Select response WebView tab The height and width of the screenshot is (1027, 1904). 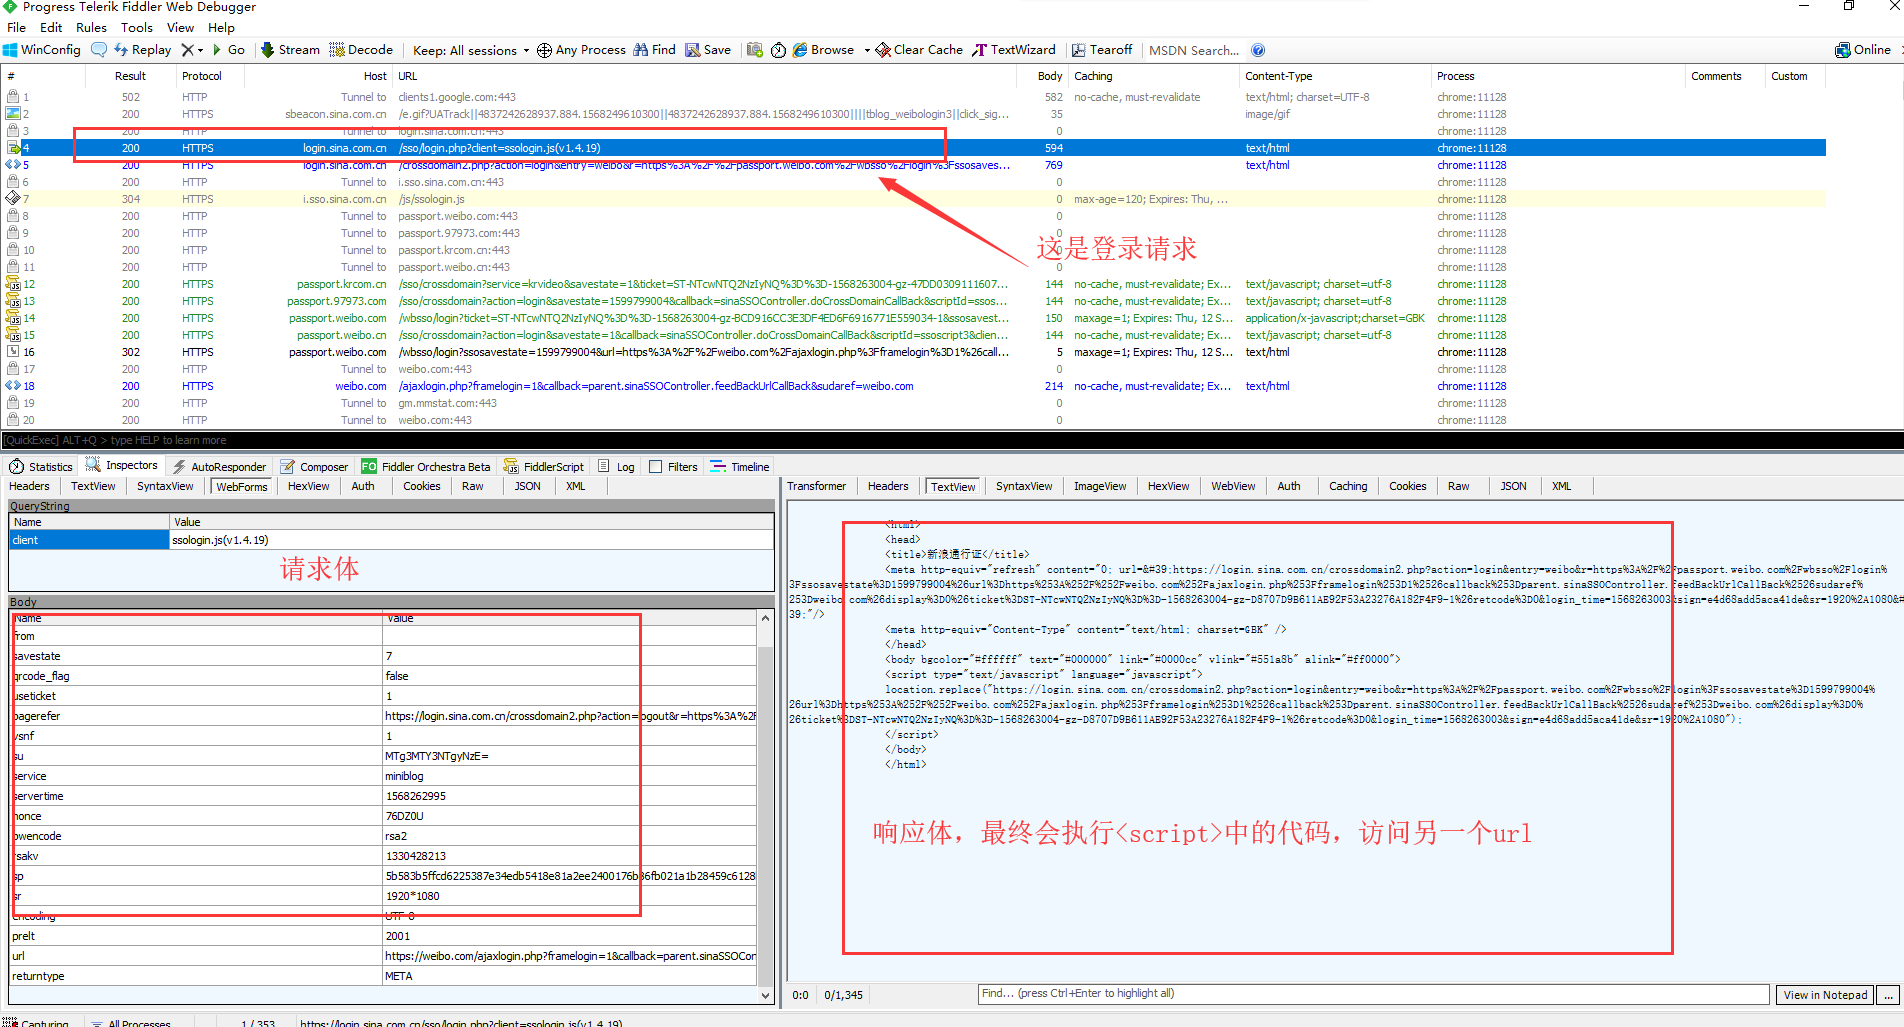pyautogui.click(x=1233, y=487)
